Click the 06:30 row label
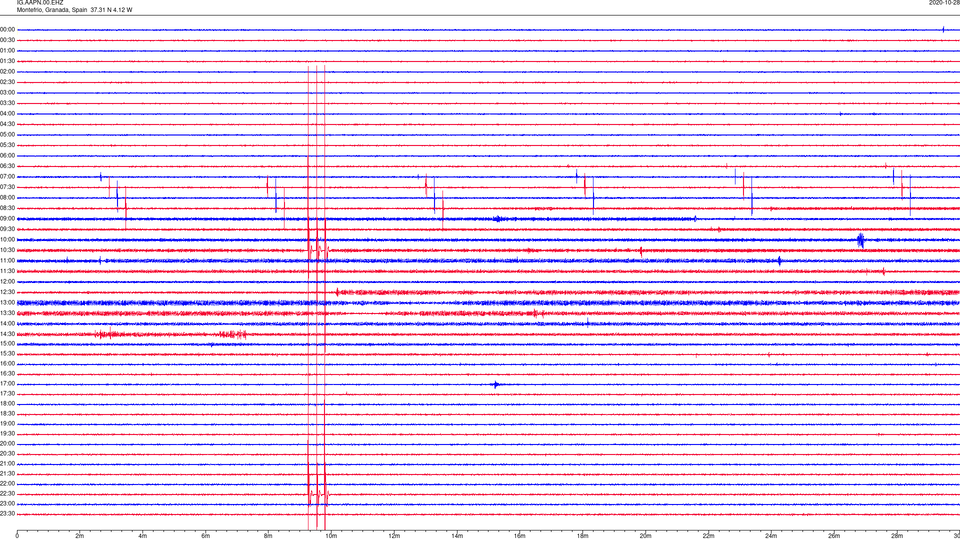Image resolution: width=960 pixels, height=540 pixels. point(7,166)
